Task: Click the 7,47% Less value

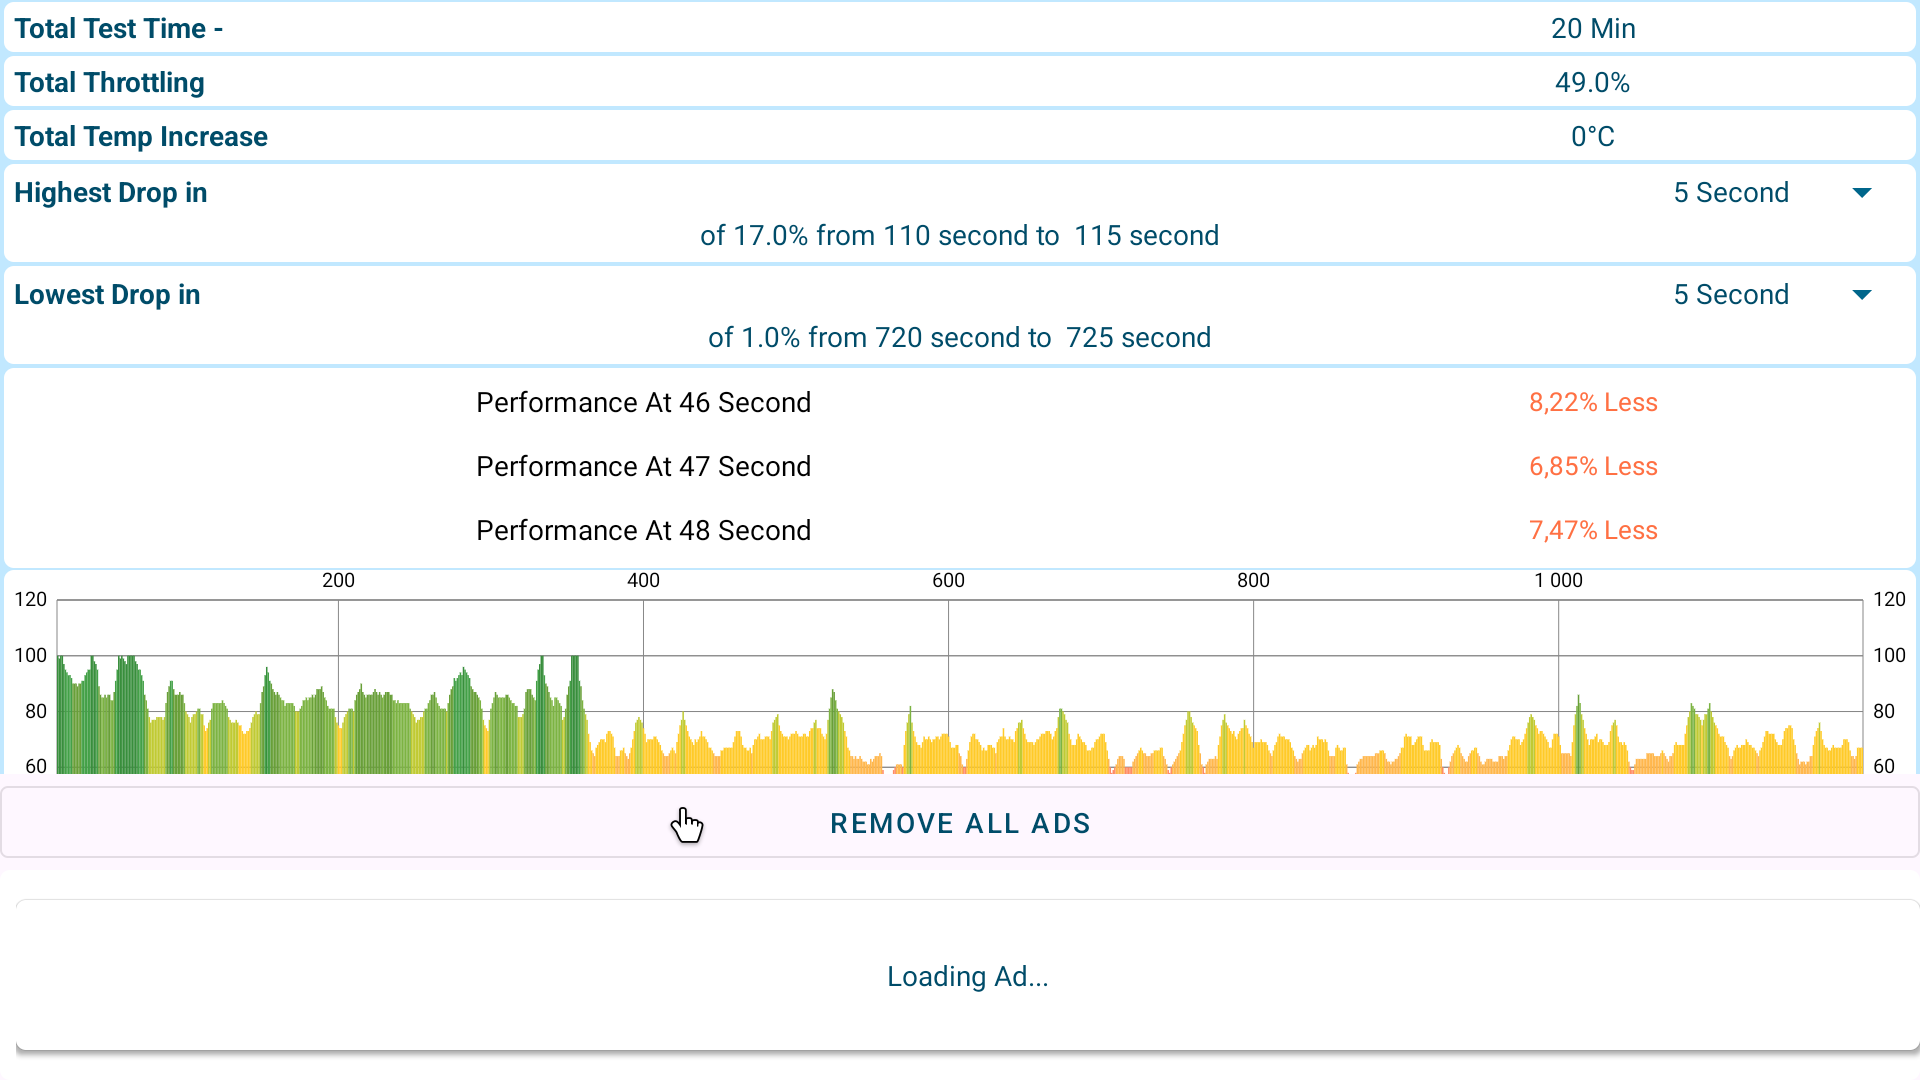Action: click(1593, 531)
